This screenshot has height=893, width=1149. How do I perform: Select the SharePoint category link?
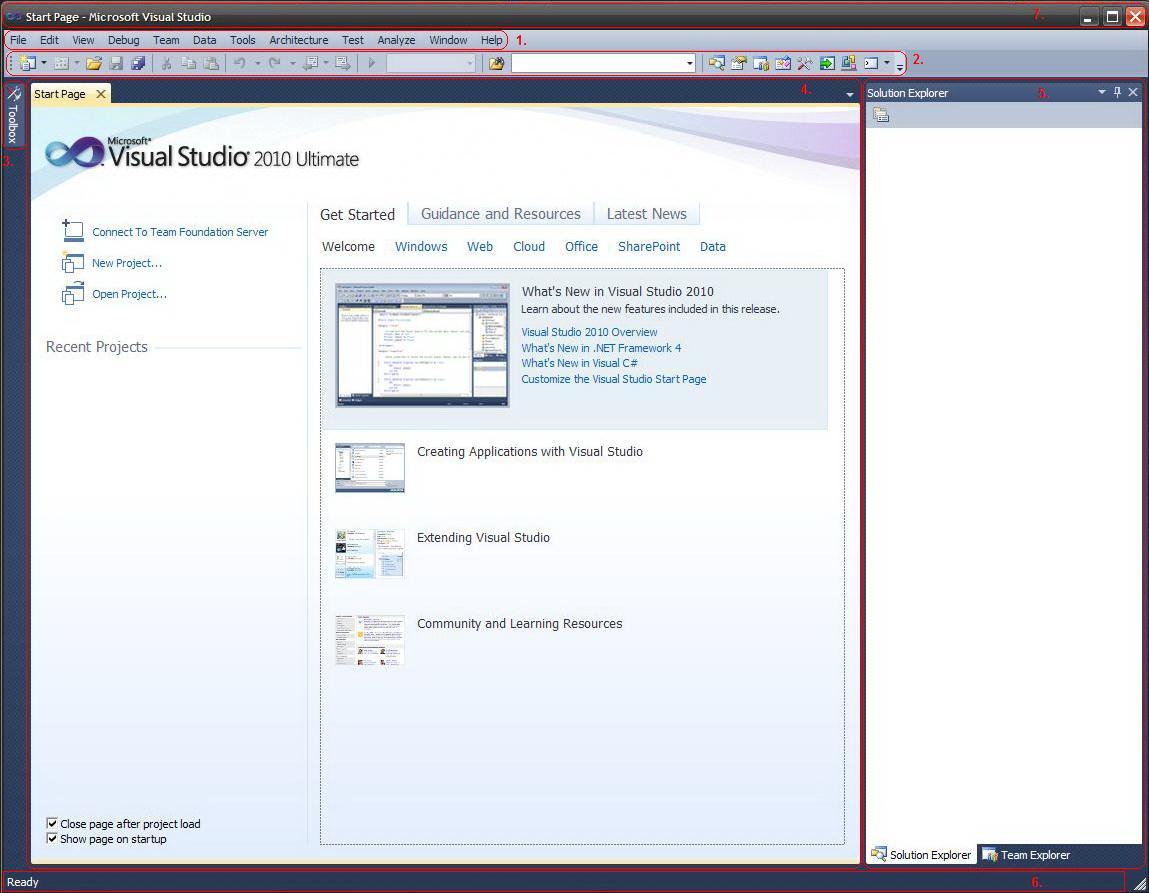pos(649,246)
